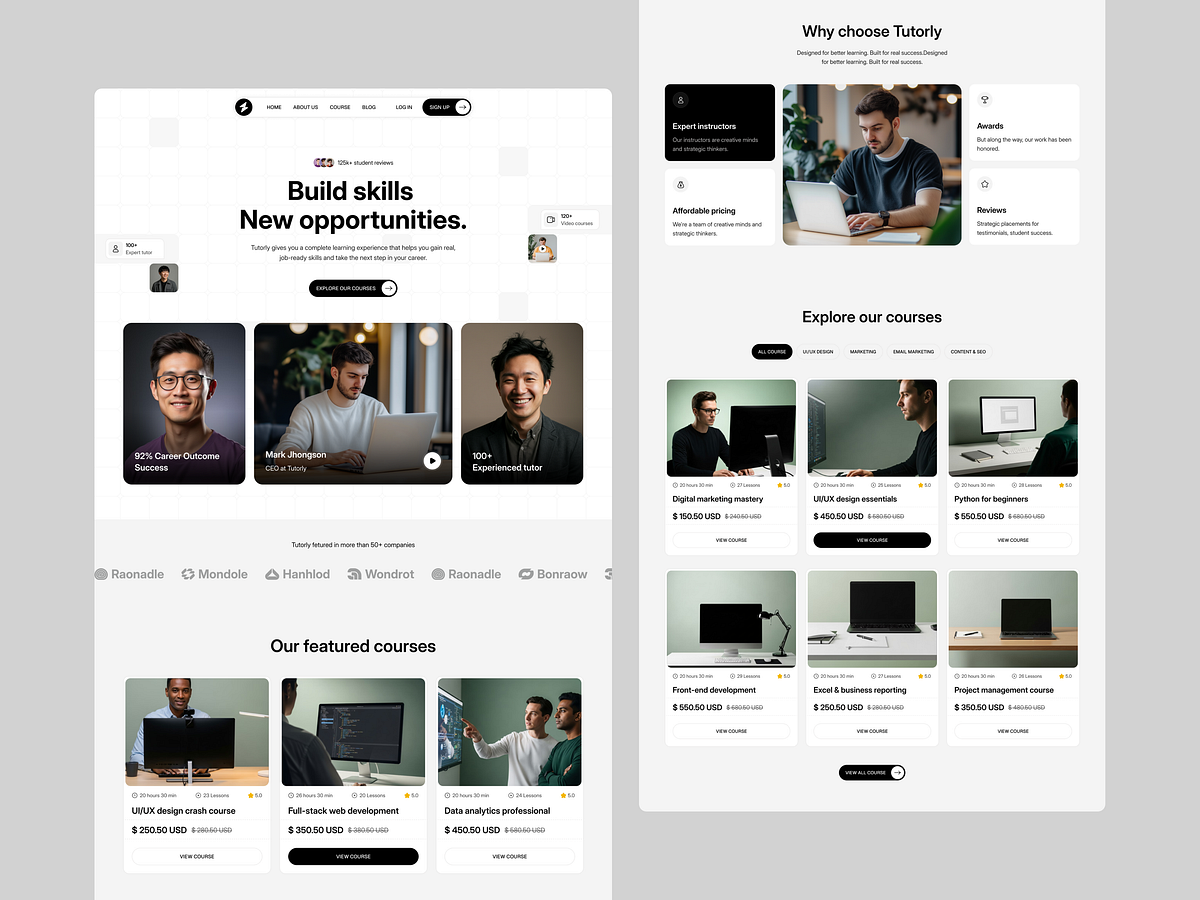Click VIEW COURSE for Python for beginners
The width and height of the screenshot is (1200, 900).
(x=1012, y=539)
